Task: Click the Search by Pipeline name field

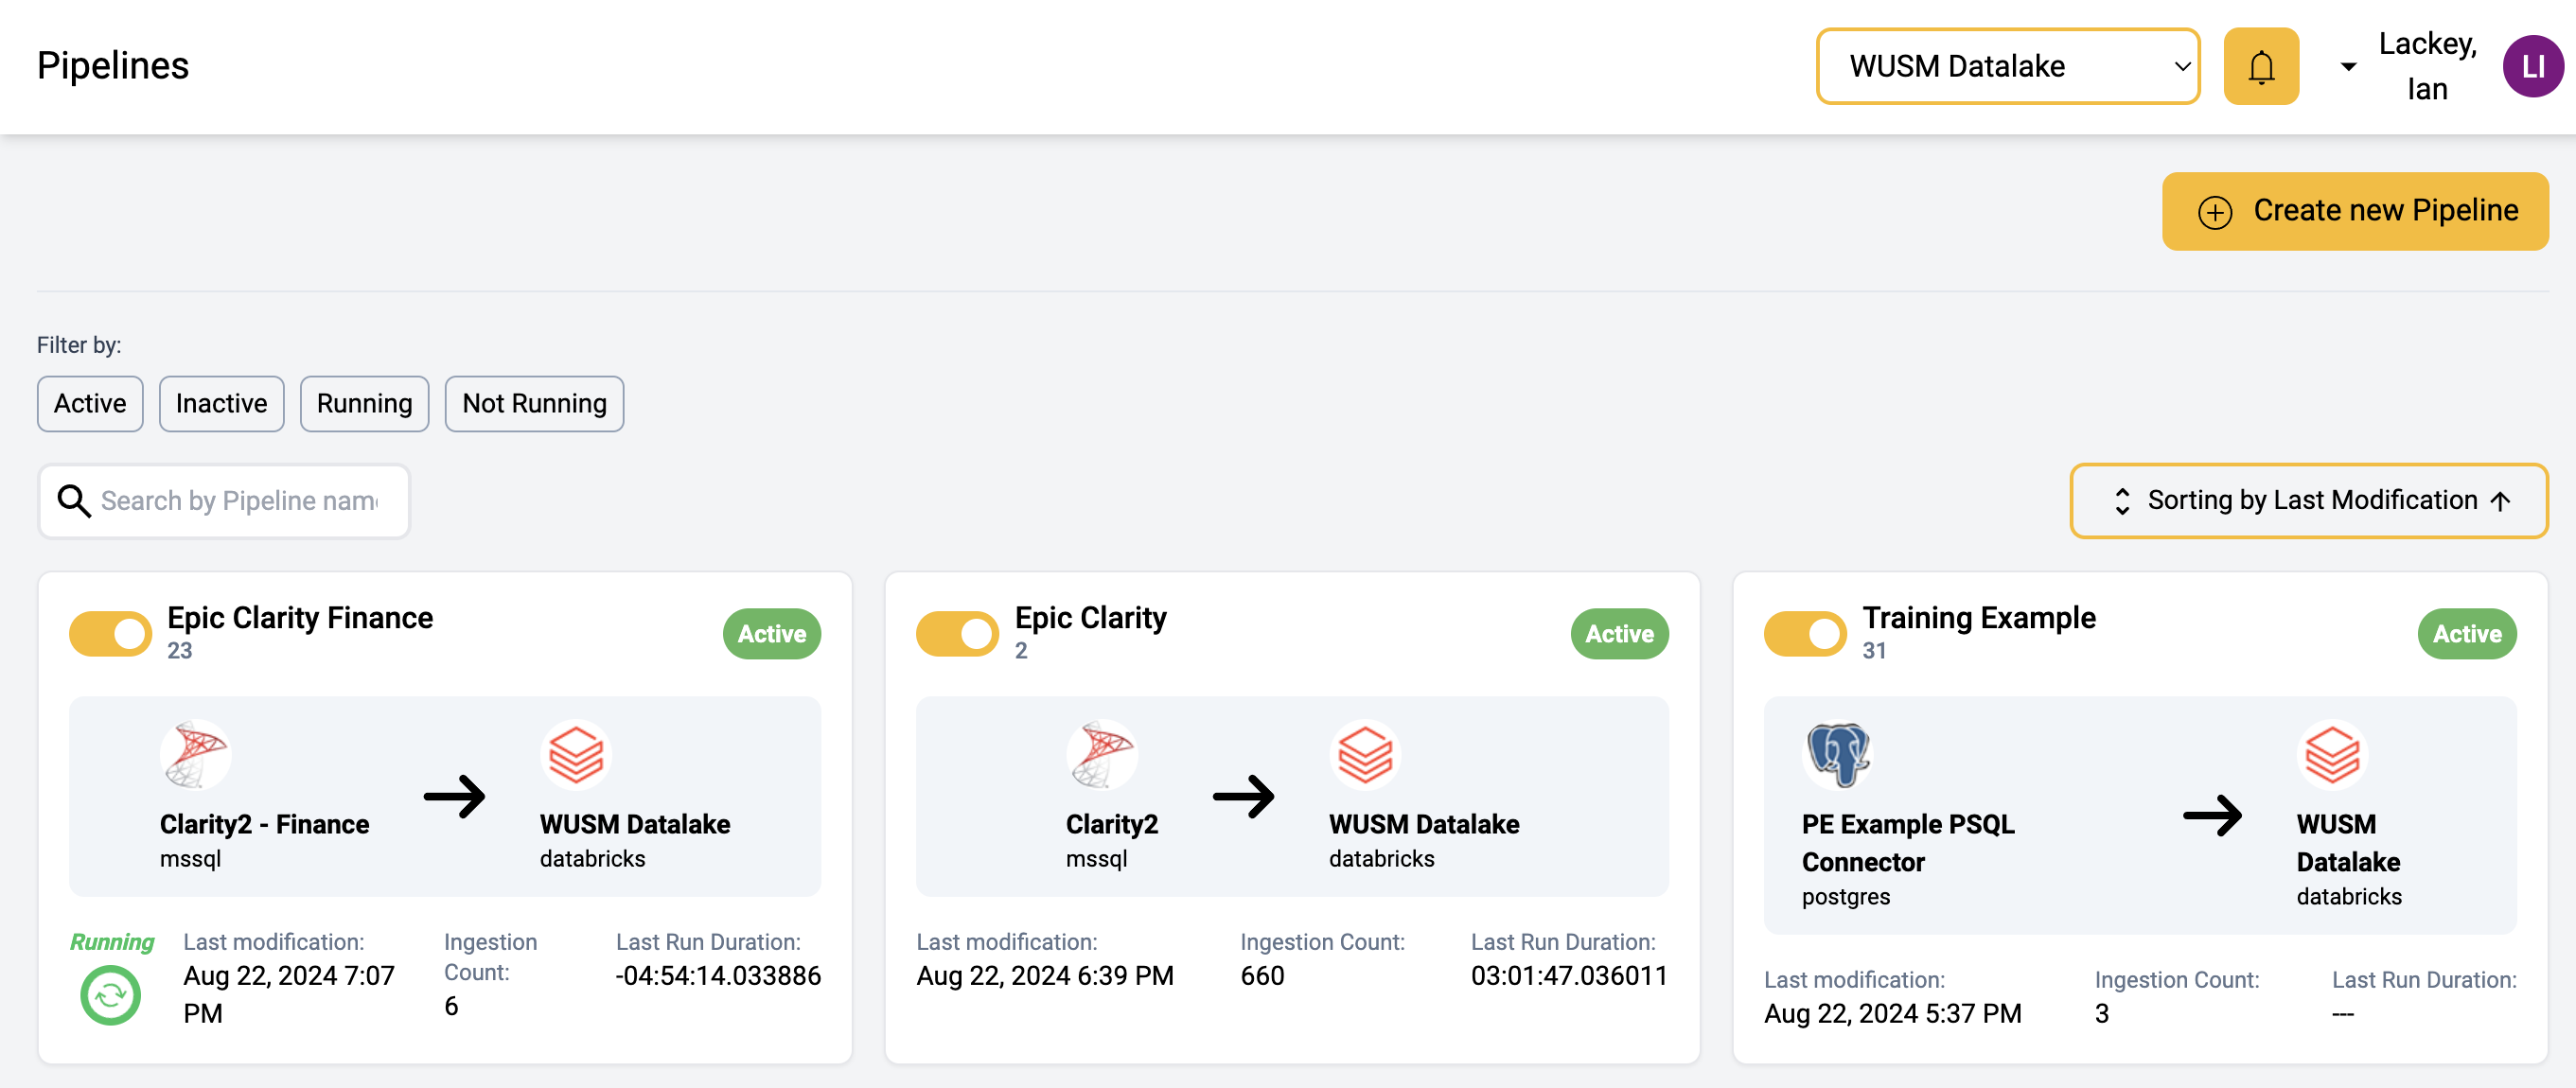Action: (x=224, y=501)
